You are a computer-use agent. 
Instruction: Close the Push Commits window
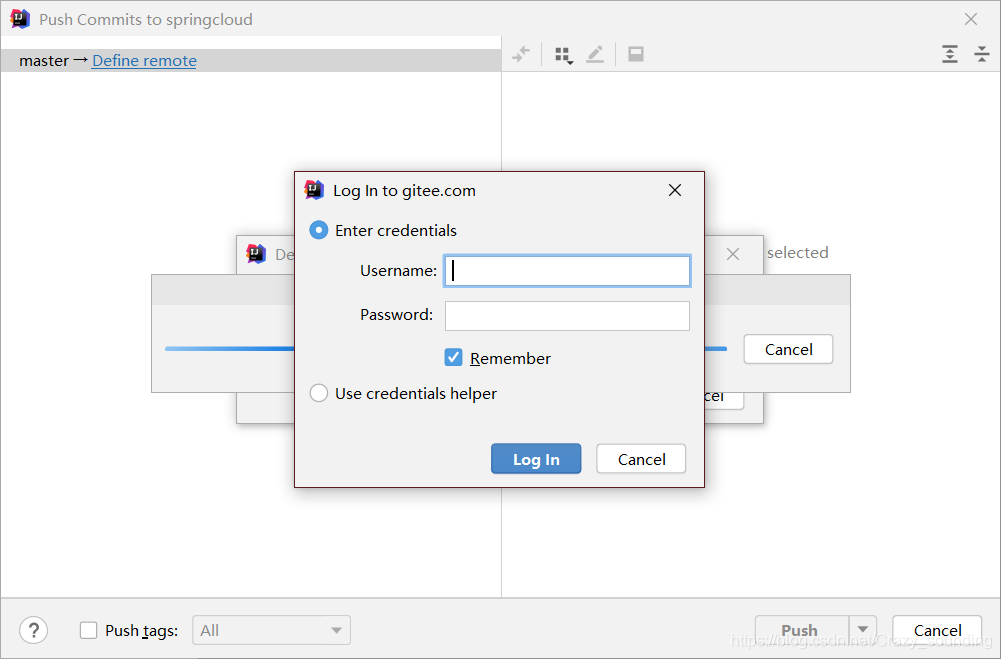[971, 19]
